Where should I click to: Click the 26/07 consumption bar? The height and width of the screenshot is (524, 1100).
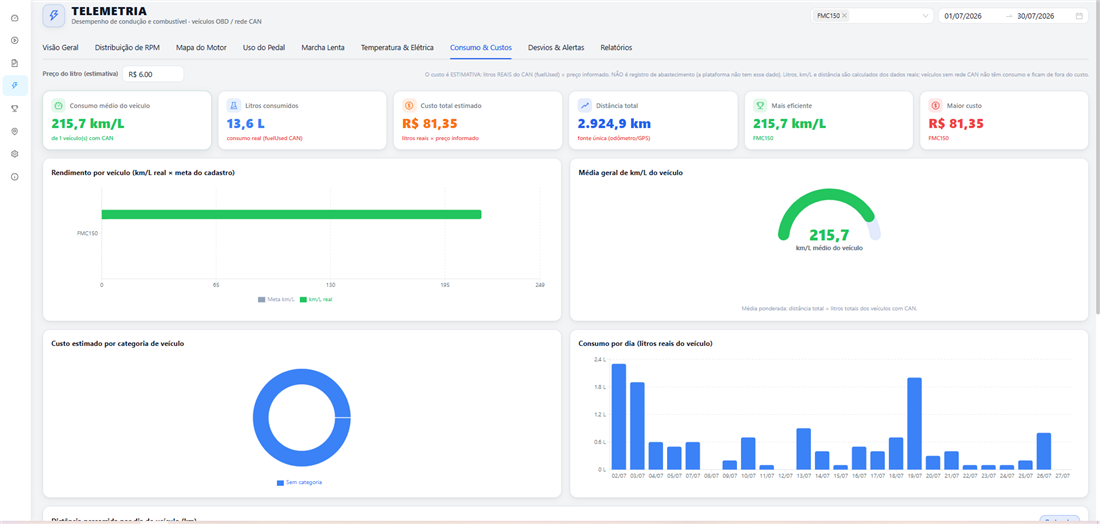point(1044,451)
